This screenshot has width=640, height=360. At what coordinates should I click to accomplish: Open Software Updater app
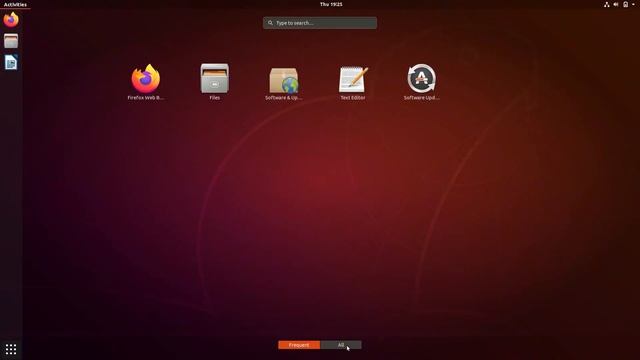[422, 78]
